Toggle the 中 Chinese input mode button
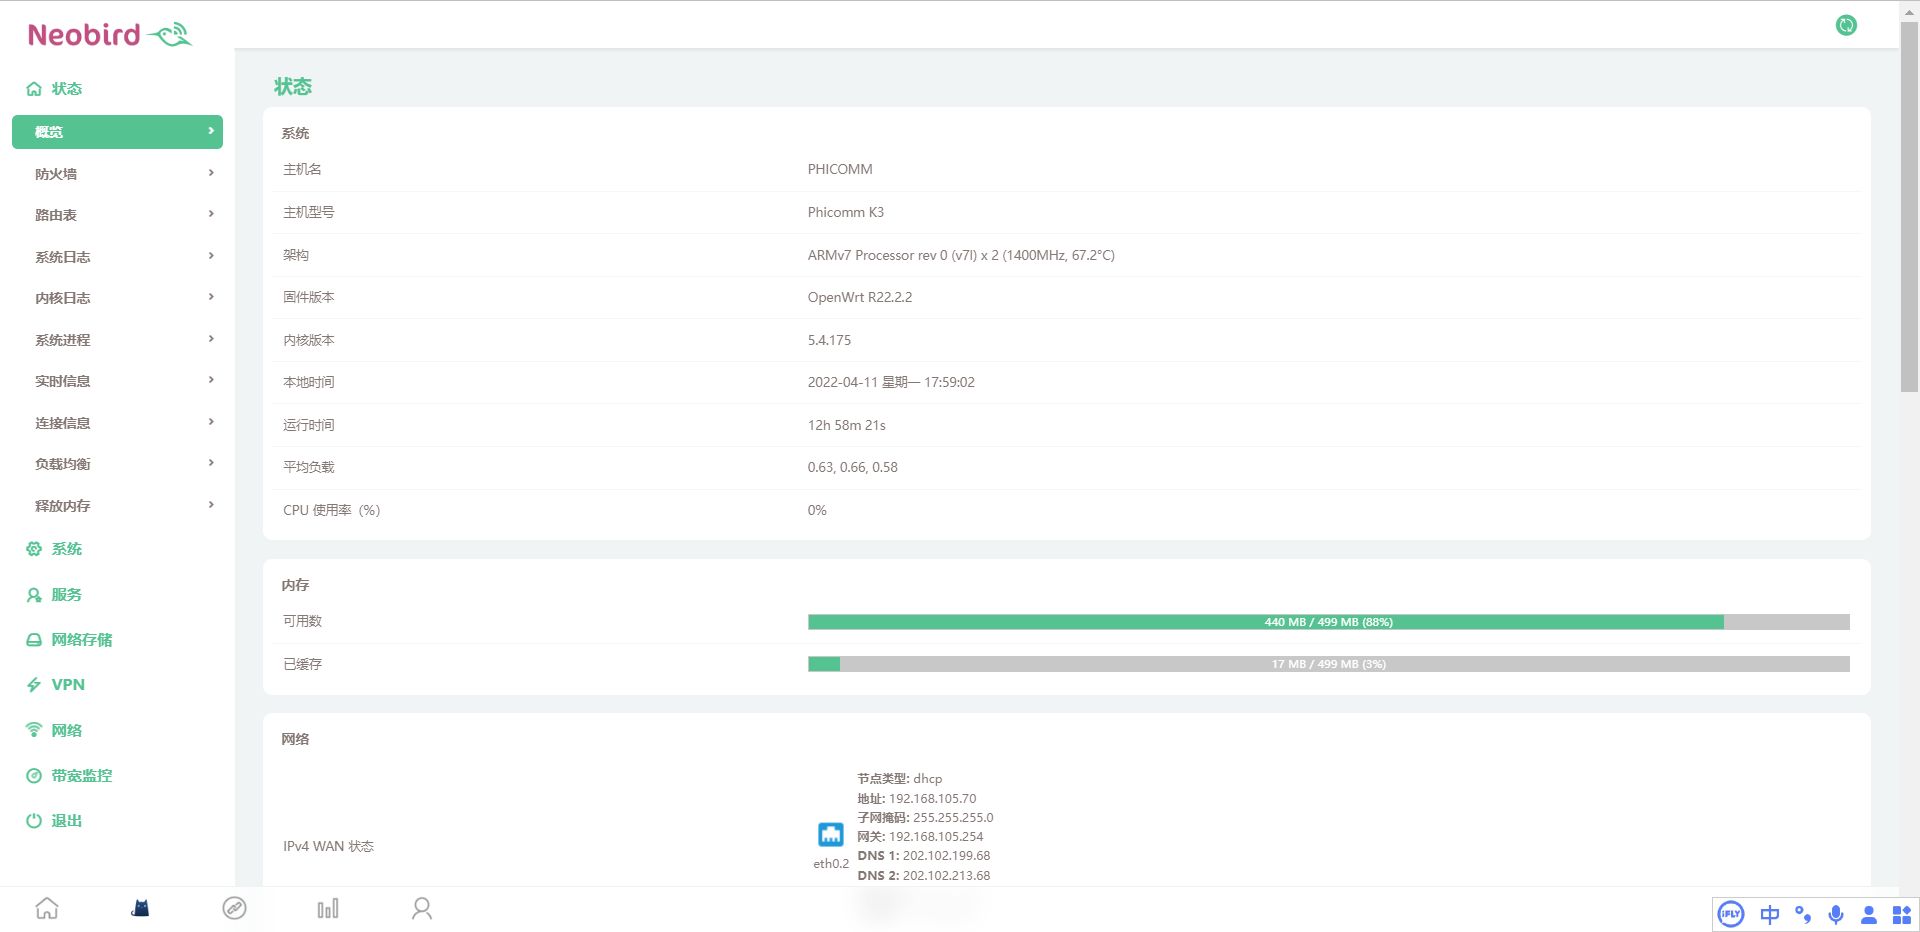1920x932 pixels. tap(1769, 914)
